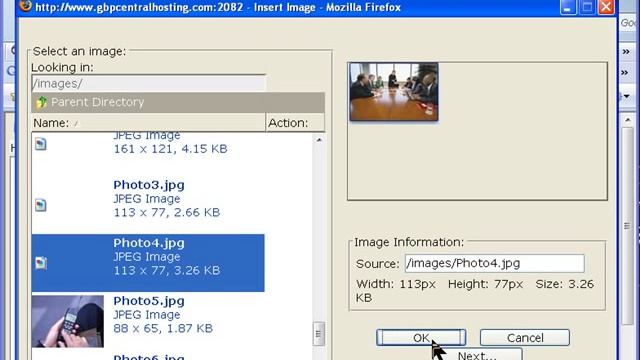Click the upper toolbar overflow chevron in background window
The width and height of the screenshot is (640, 360).
tap(626, 51)
